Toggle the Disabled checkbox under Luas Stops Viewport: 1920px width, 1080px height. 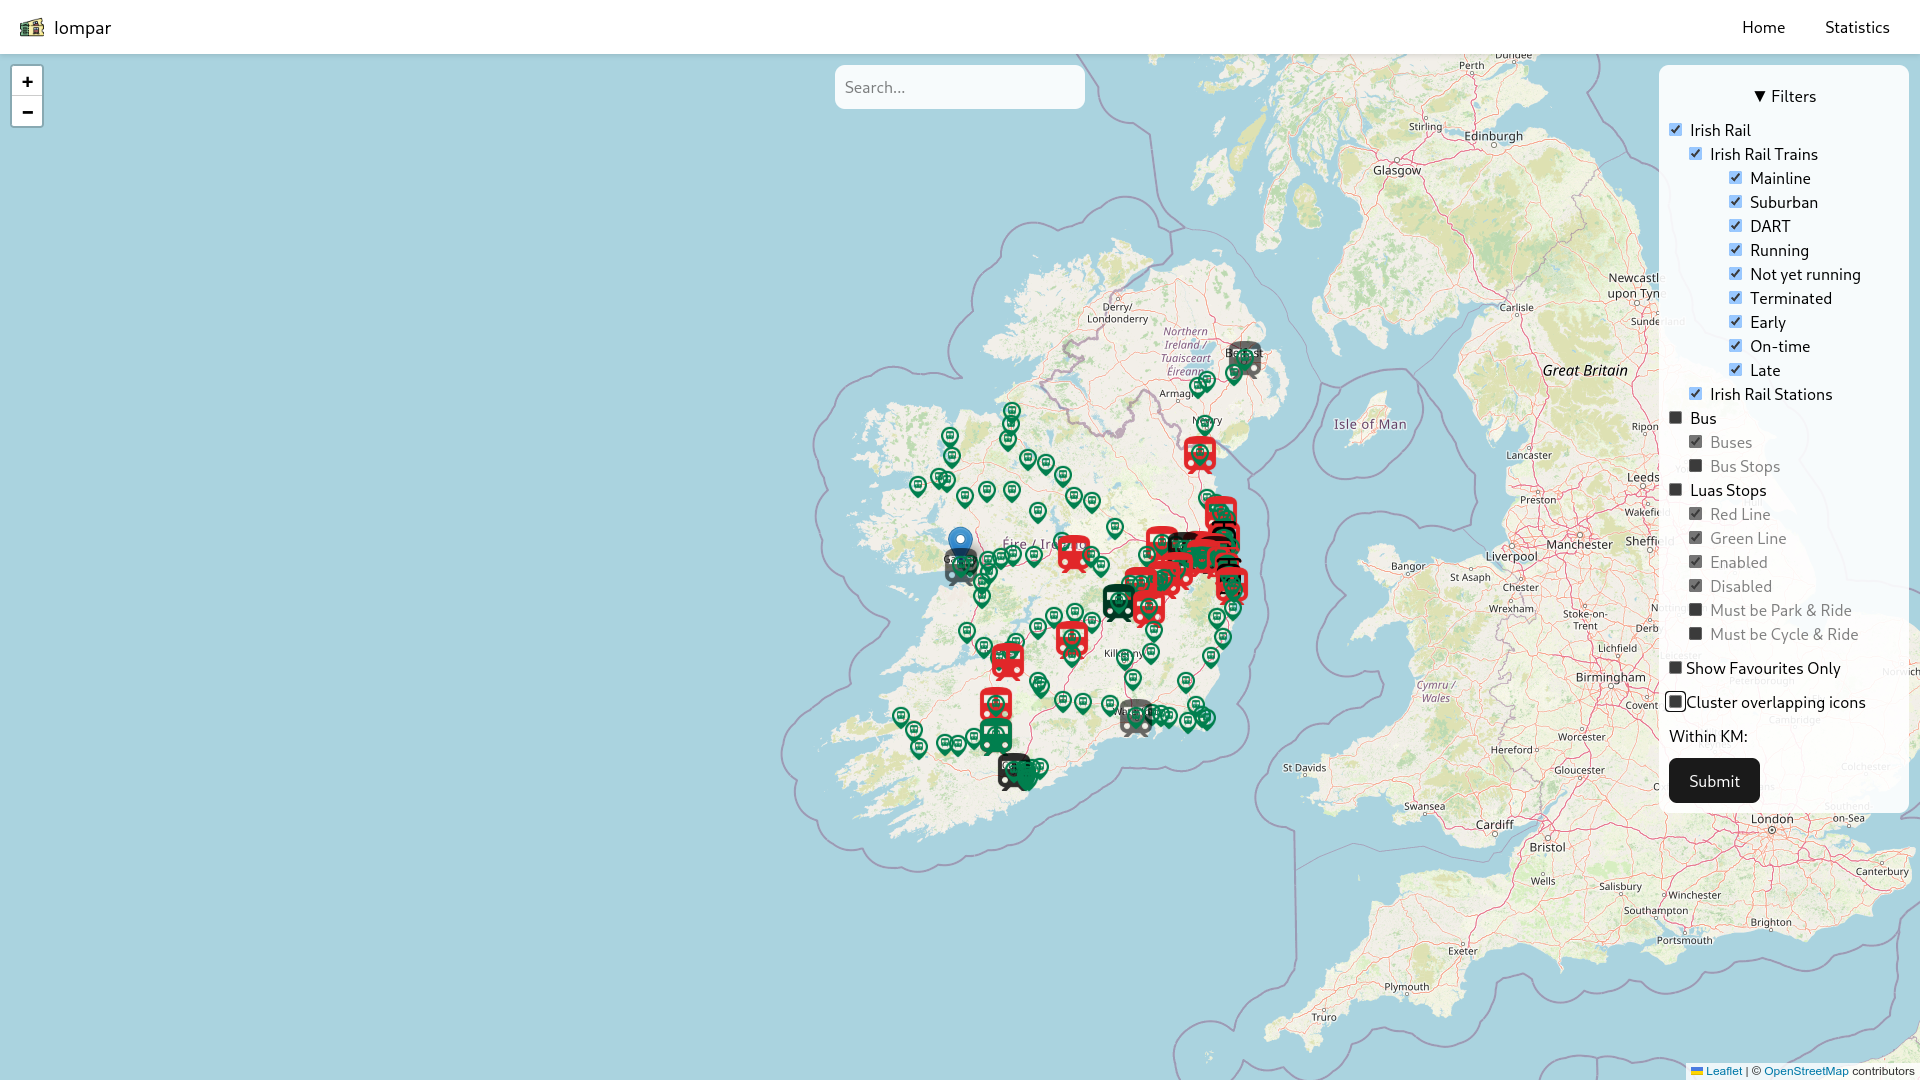[1696, 585]
